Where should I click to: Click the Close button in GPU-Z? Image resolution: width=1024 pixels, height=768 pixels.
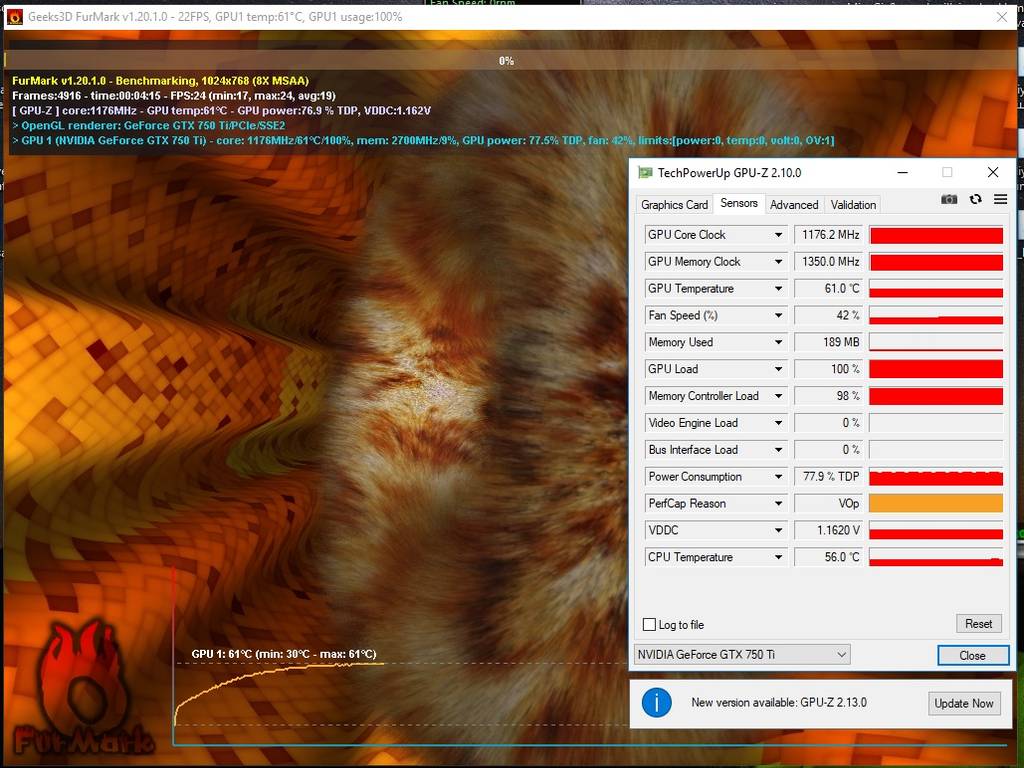click(973, 655)
